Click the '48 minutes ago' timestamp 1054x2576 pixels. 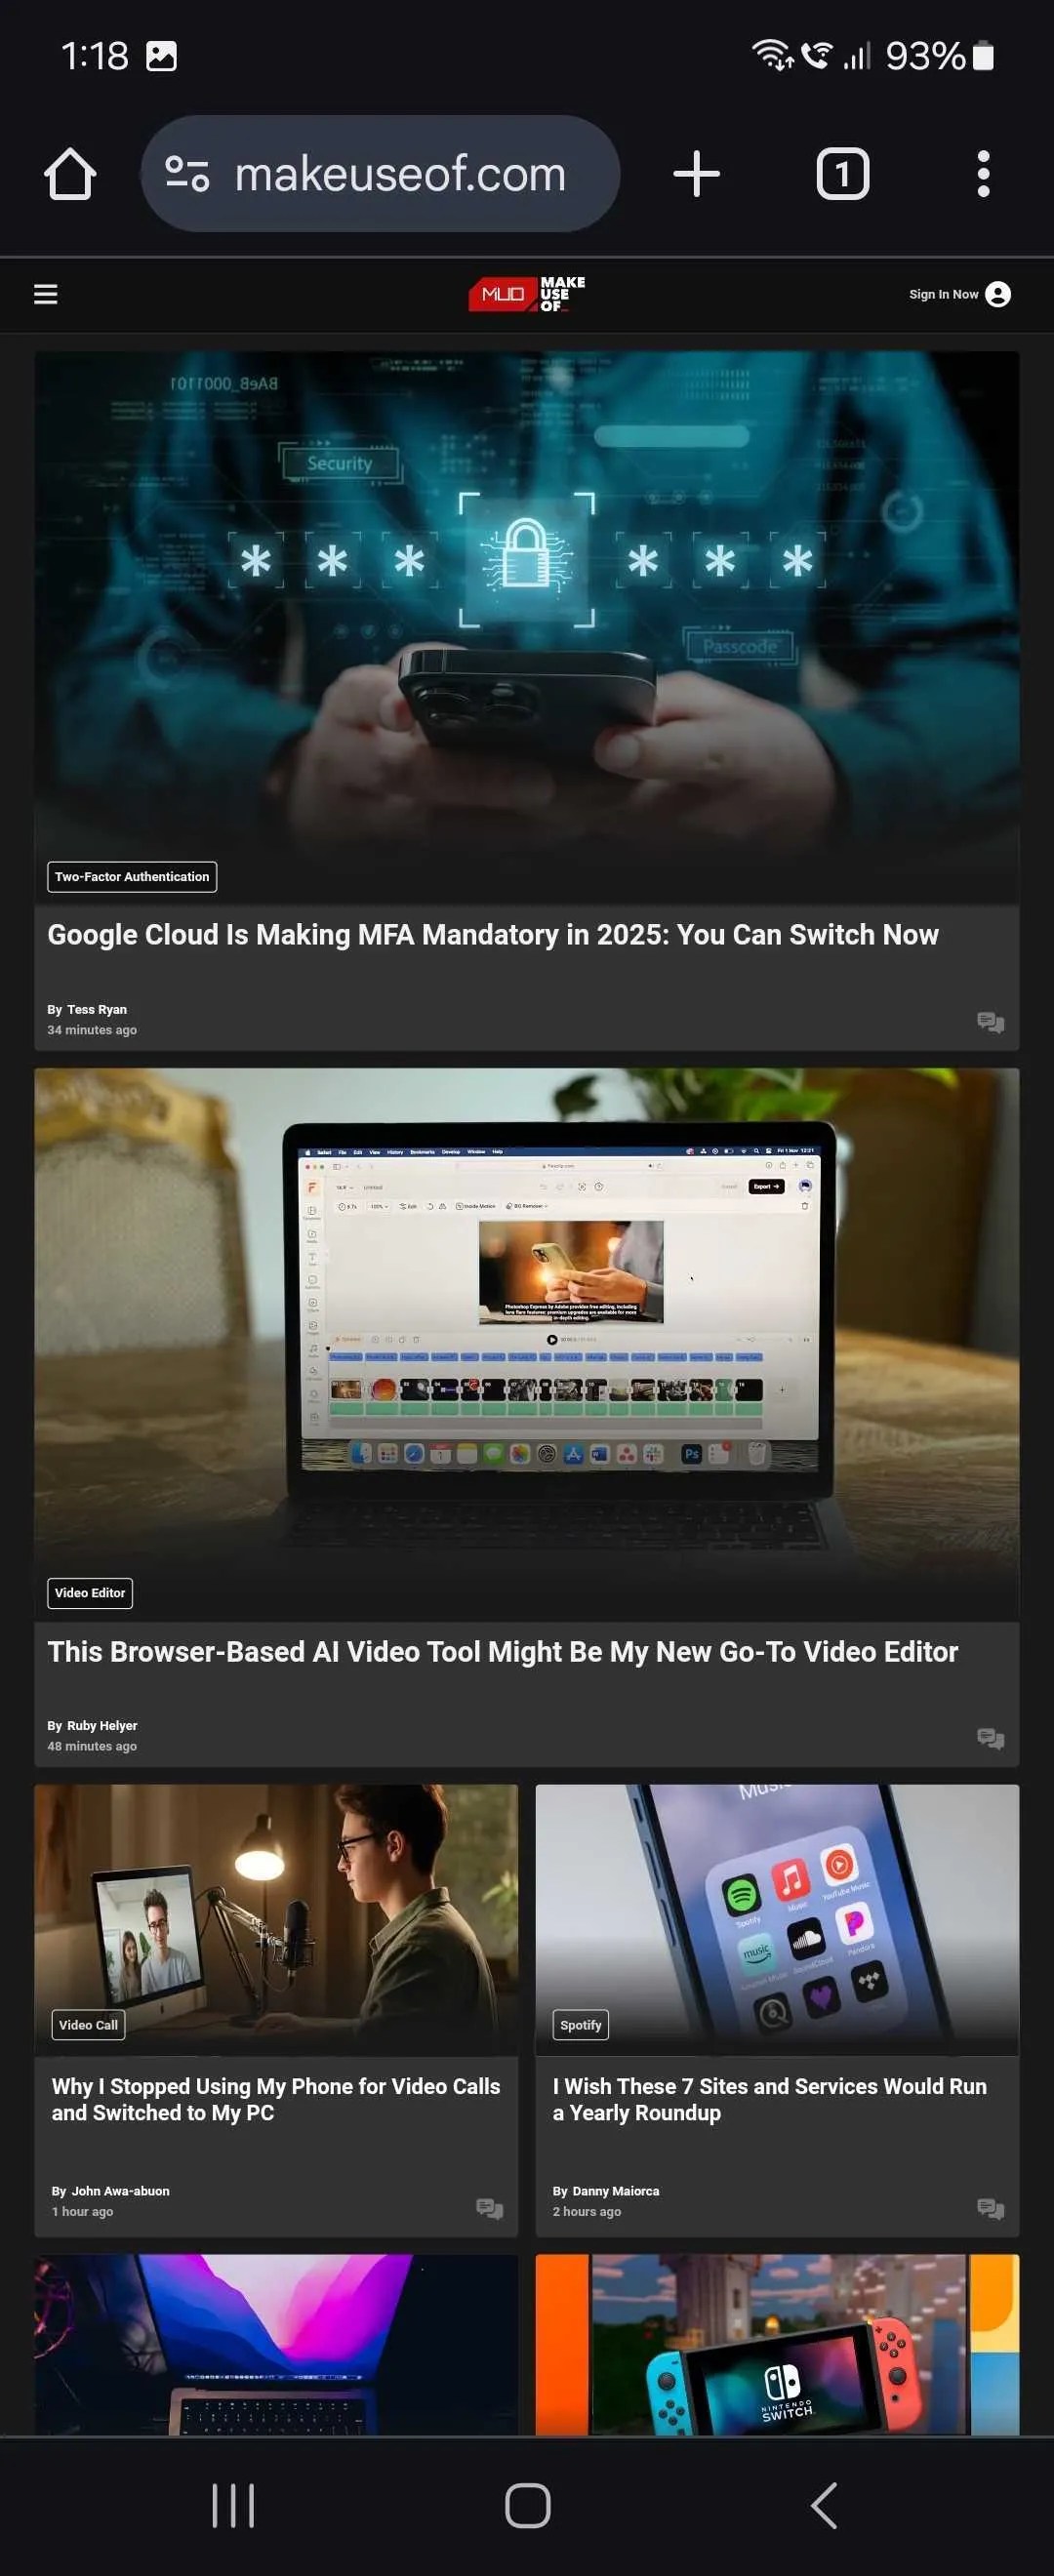92,1746
